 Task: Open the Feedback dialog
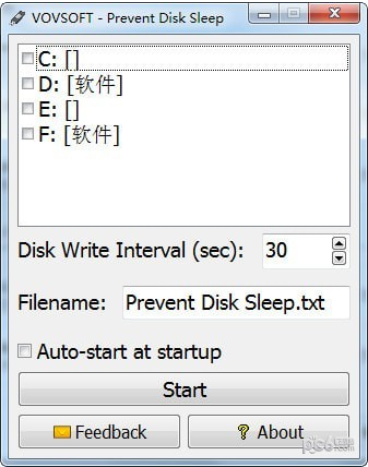click(x=99, y=432)
